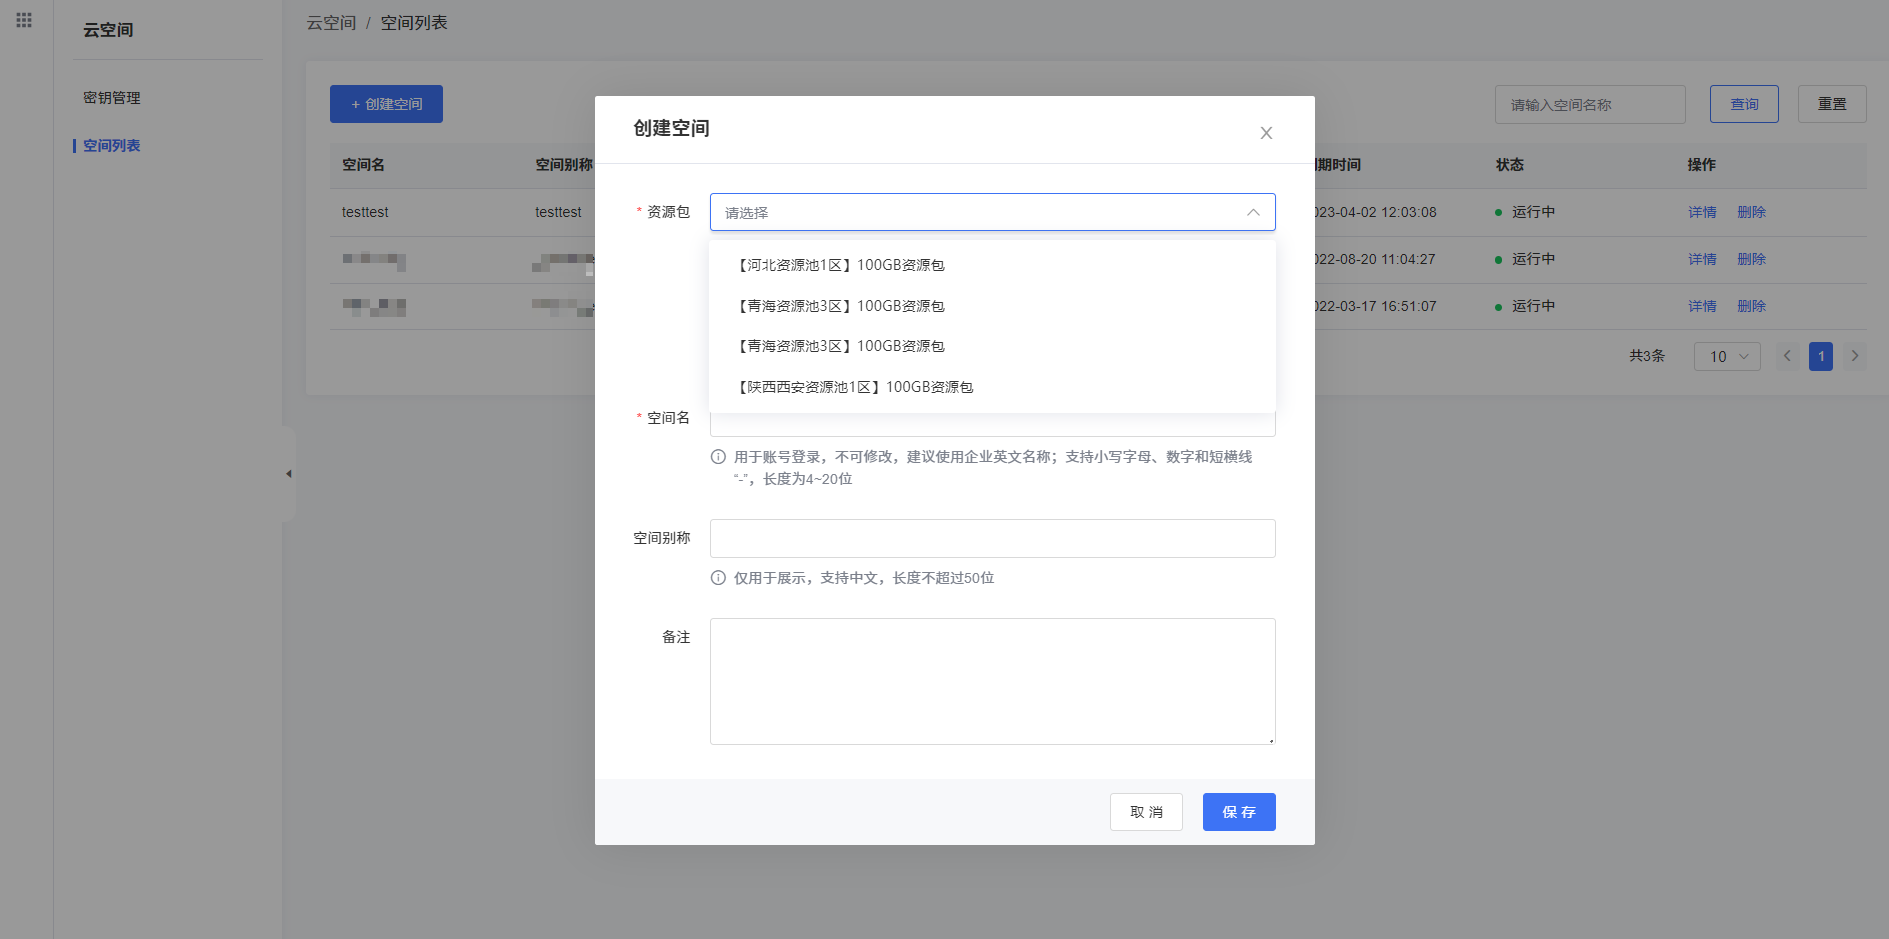Open 详情 link for testtest row

pos(1701,212)
